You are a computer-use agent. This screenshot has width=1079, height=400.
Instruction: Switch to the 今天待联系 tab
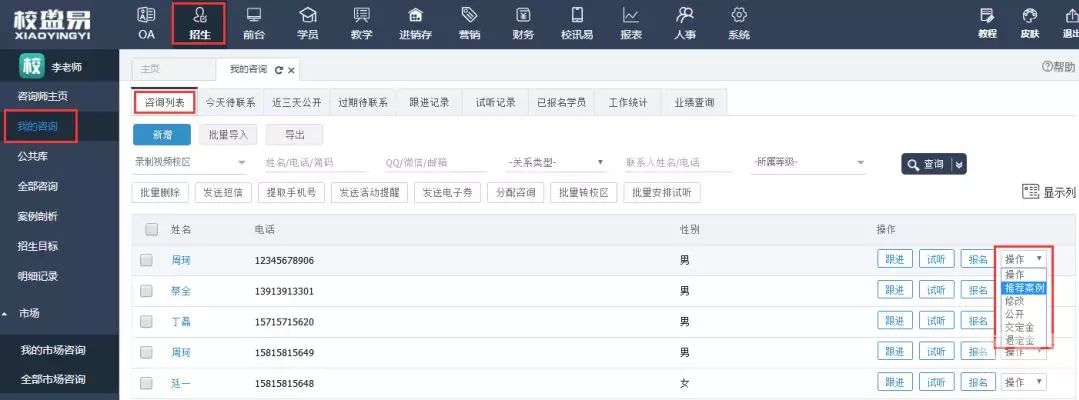[x=231, y=103]
